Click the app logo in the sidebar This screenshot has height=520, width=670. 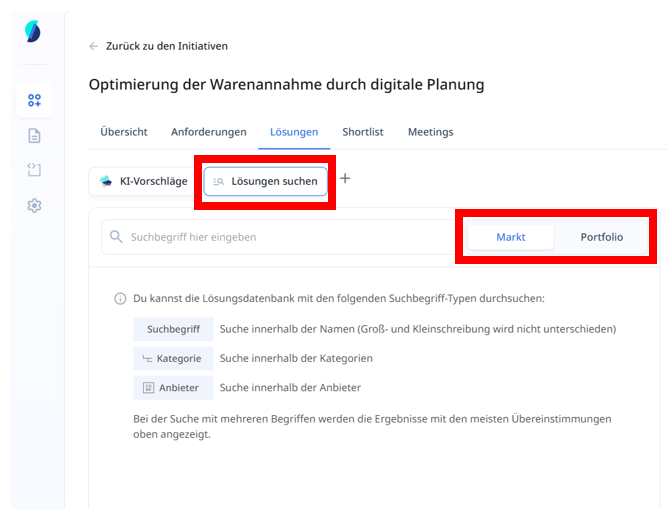[x=33, y=32]
